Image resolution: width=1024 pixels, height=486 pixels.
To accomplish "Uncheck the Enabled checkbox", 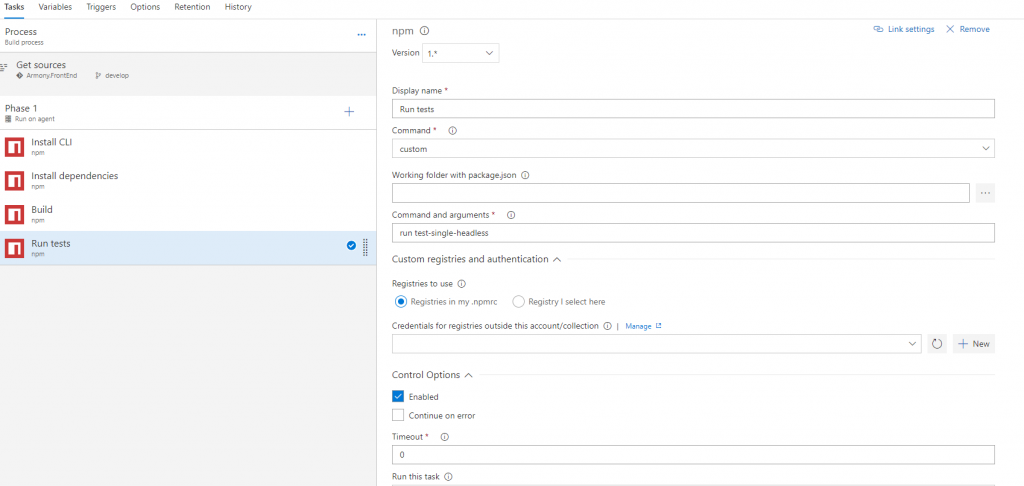I will tap(398, 397).
